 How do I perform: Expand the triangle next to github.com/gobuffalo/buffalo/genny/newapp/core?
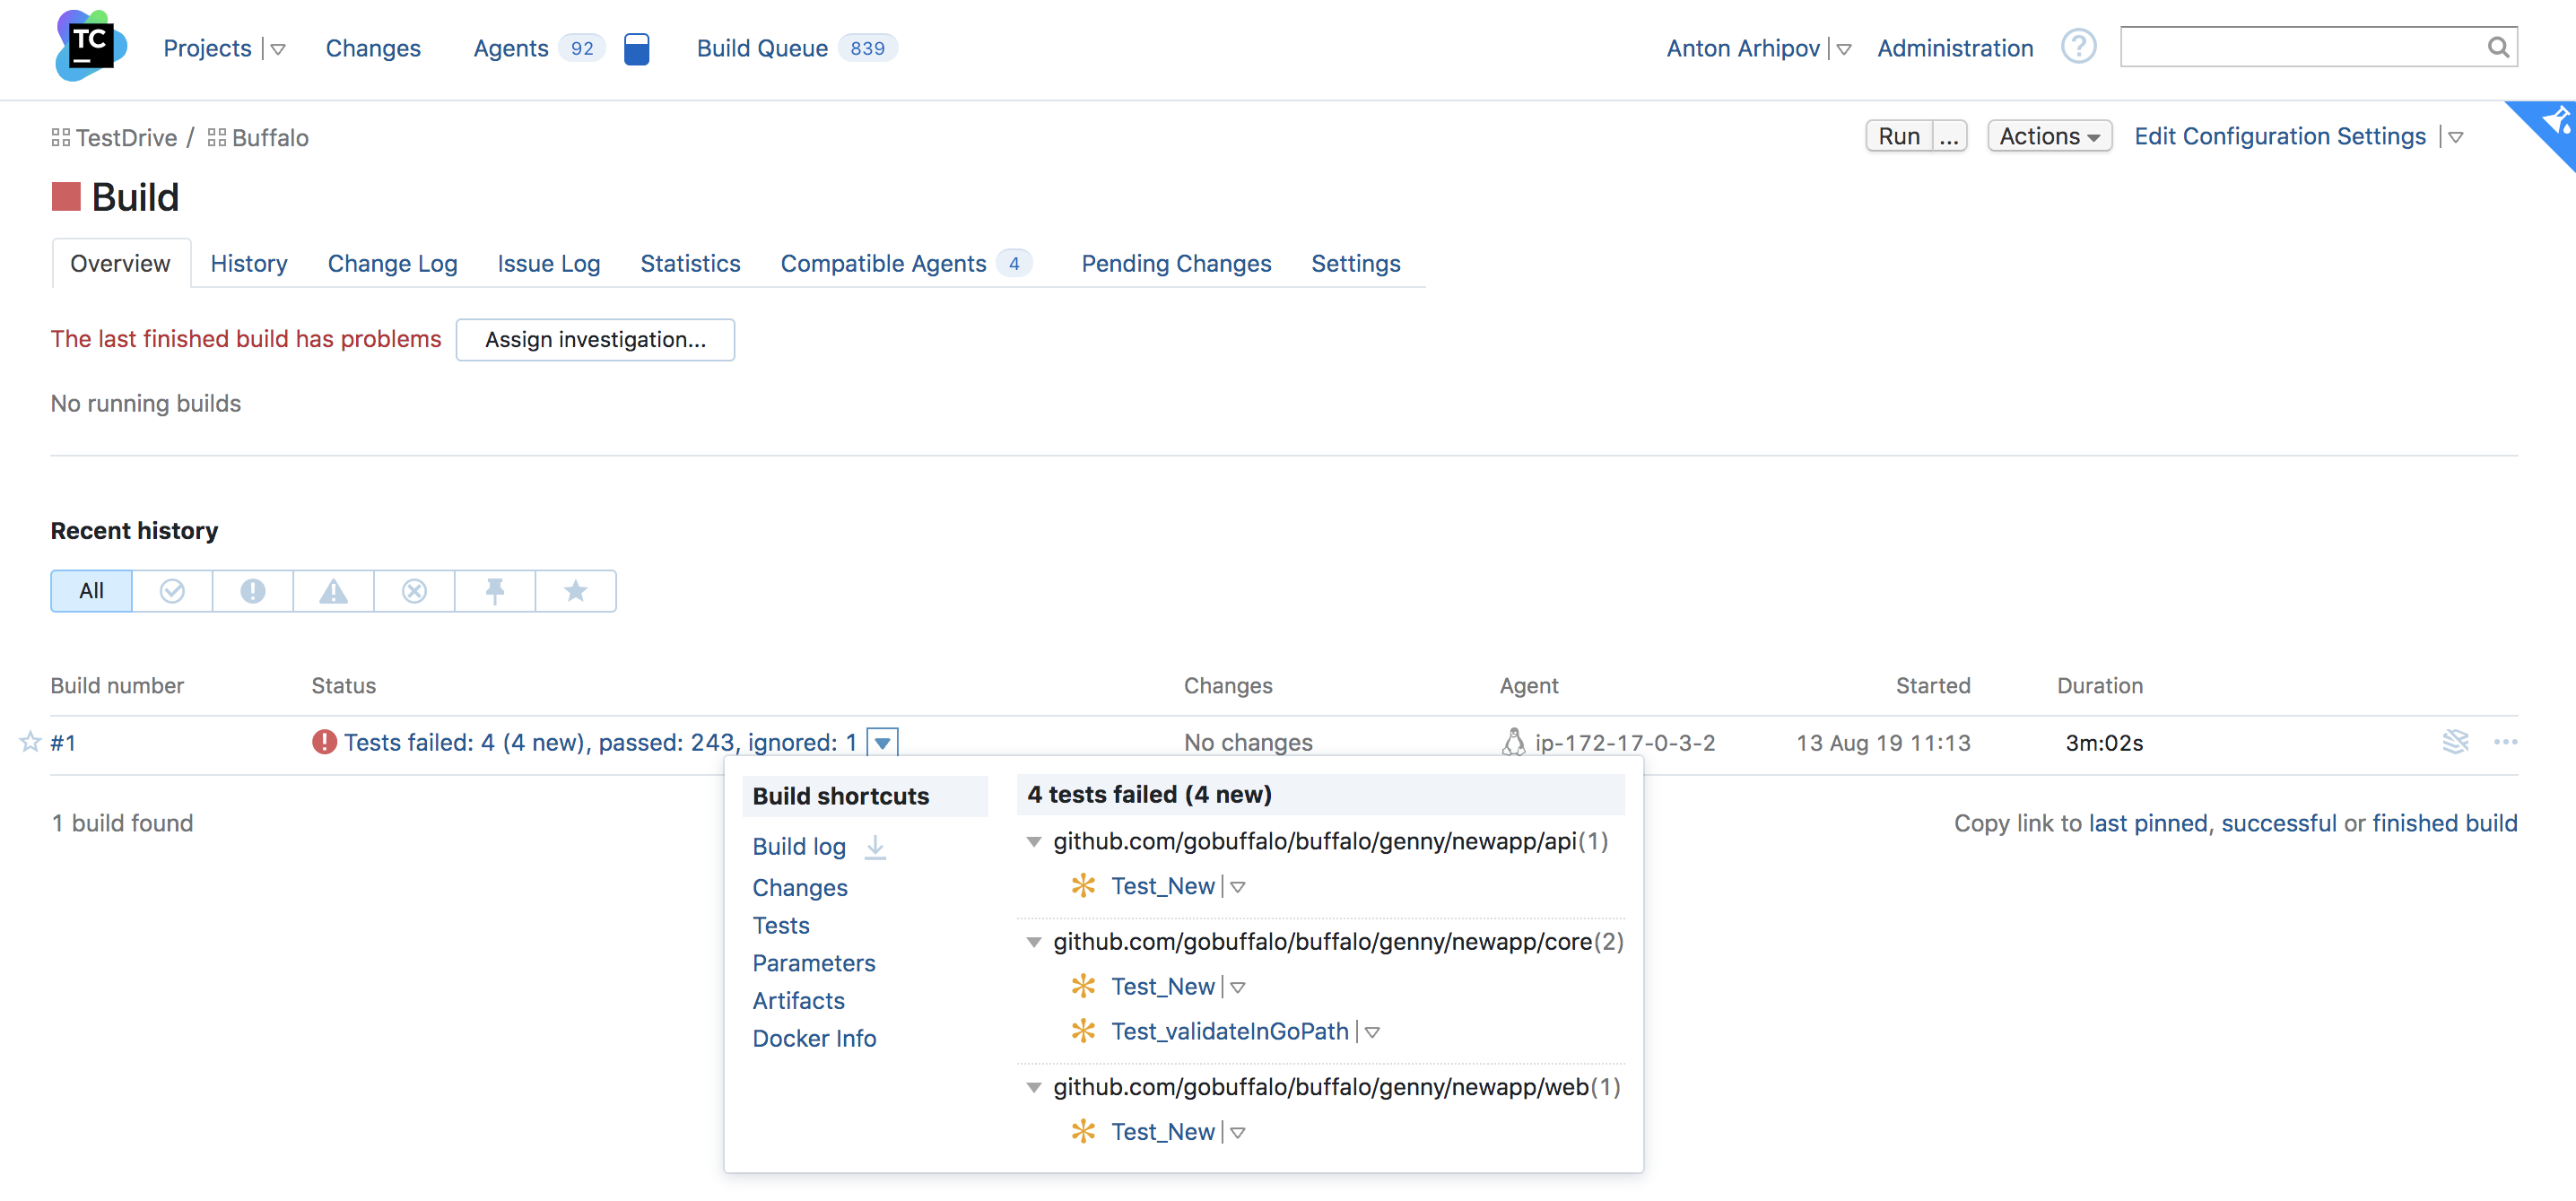tap(1030, 940)
